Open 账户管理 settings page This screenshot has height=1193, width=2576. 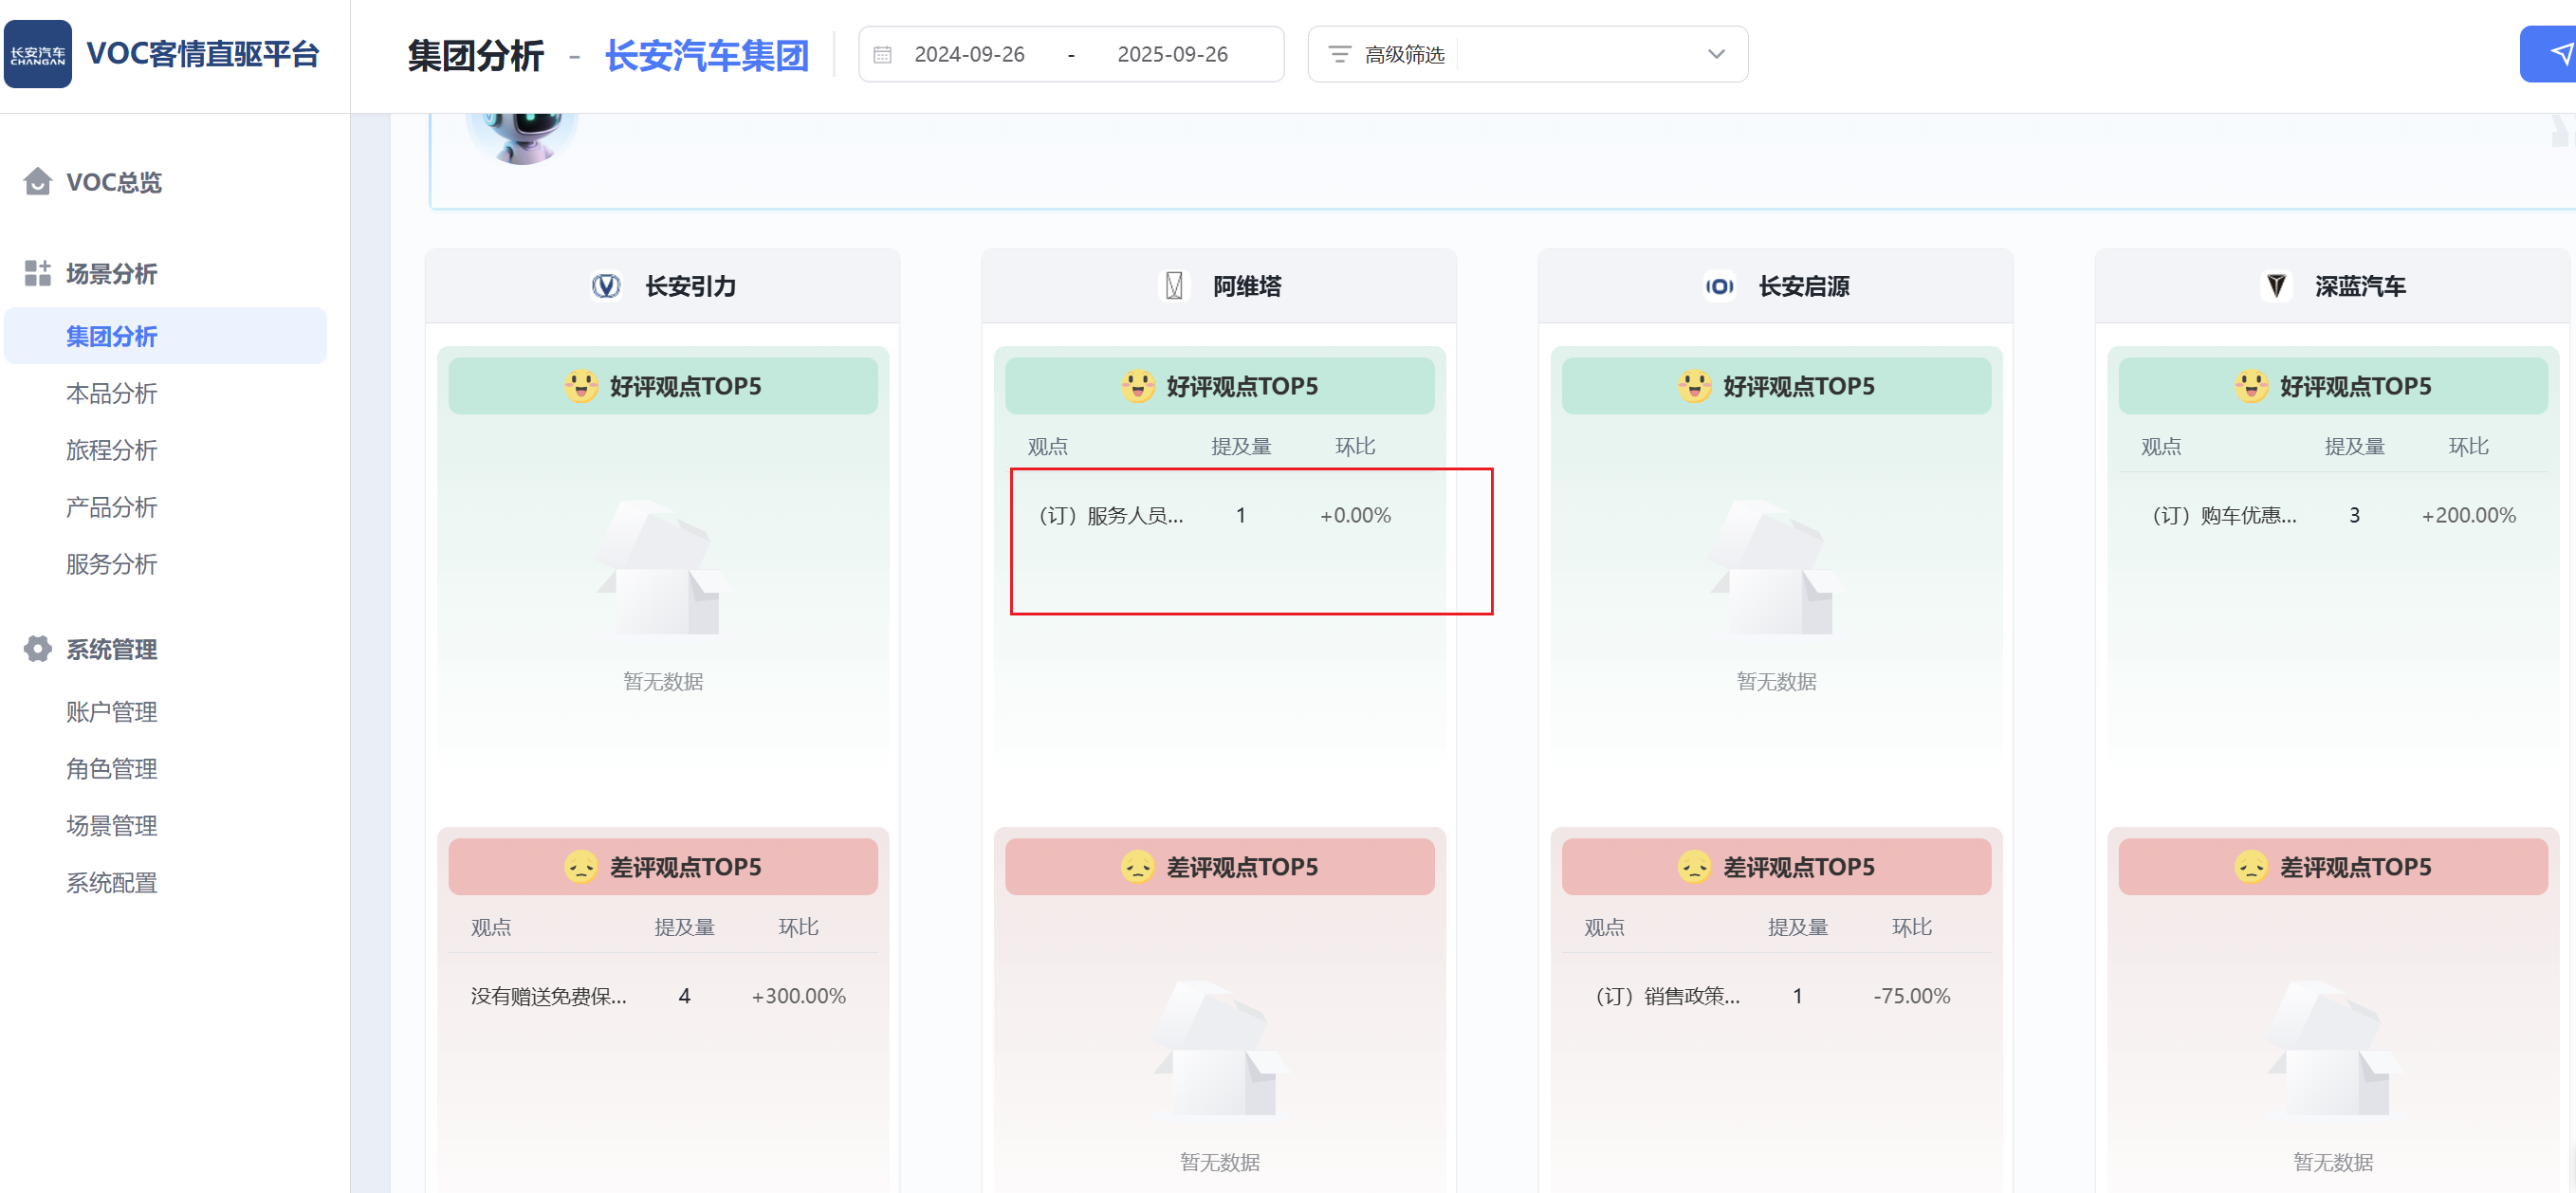[x=111, y=712]
